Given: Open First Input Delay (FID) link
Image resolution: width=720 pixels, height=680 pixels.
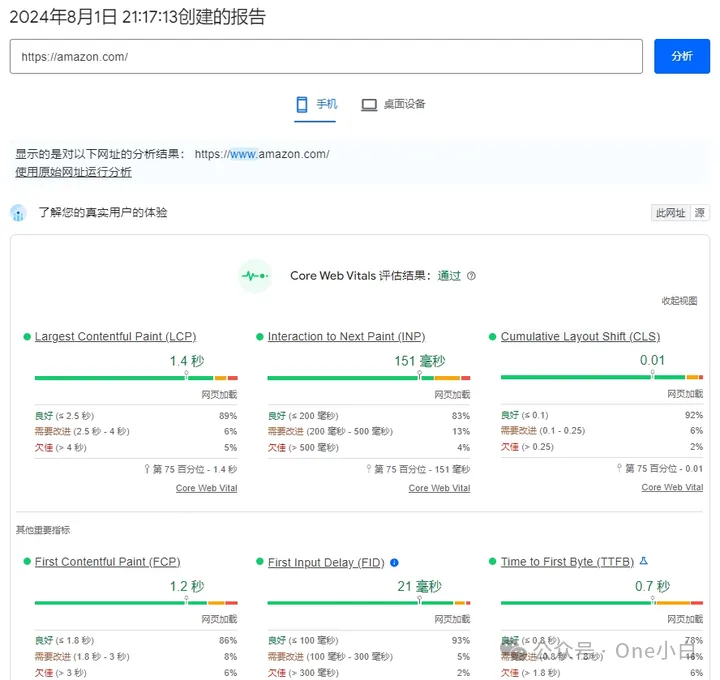Looking at the screenshot, I should click(x=326, y=562).
